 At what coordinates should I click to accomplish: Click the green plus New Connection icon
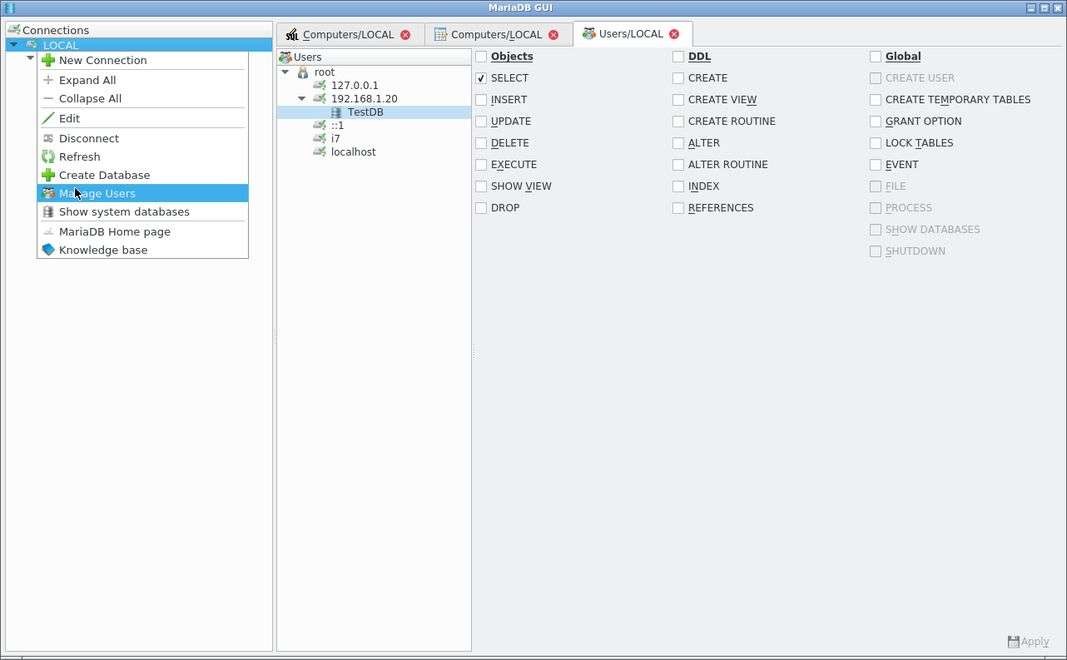pos(48,60)
